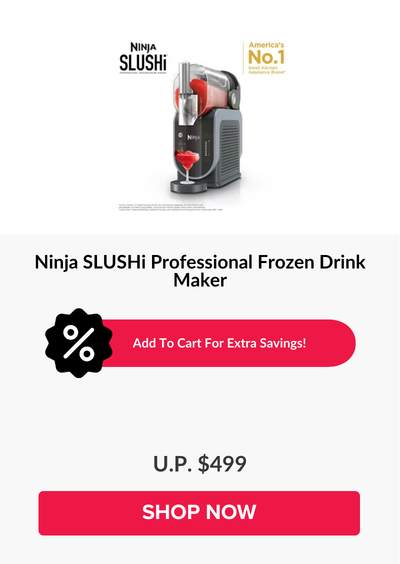The image size is (400, 564).
Task: Click the Small Kitchen Appliance Brand text
Action: pyautogui.click(x=267, y=70)
